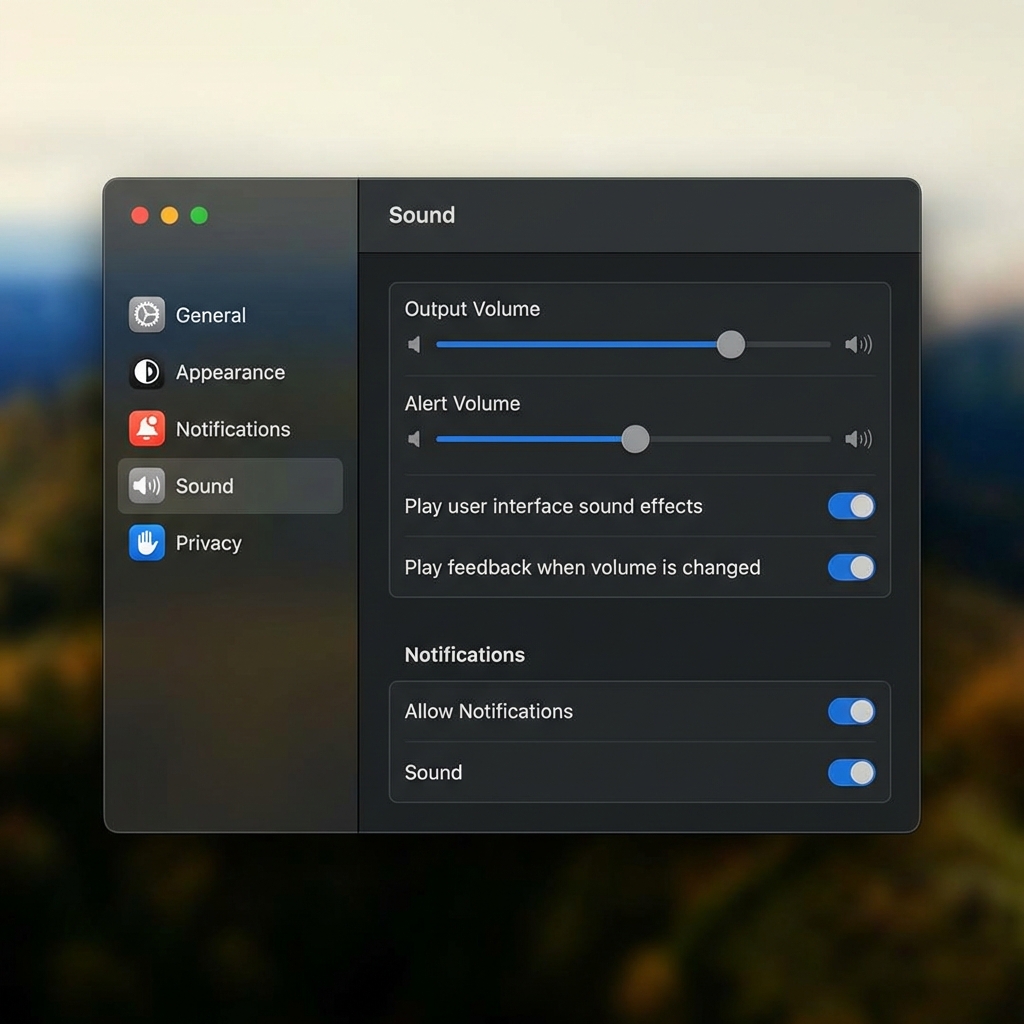Screen dimensions: 1024x1024
Task: Open Privacy using the hand icon
Action: pyautogui.click(x=147, y=543)
